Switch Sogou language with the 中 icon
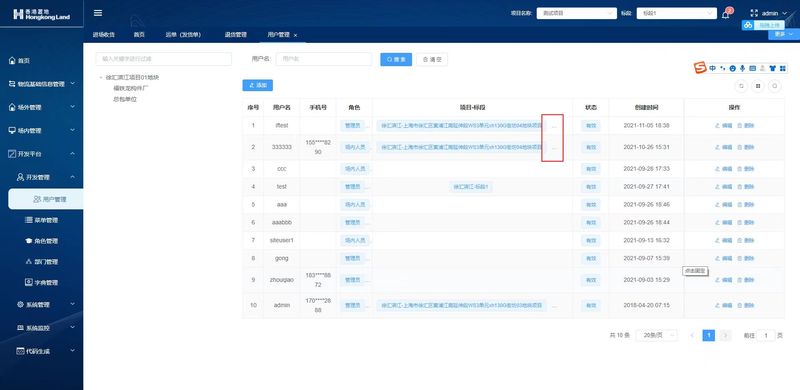The width and height of the screenshot is (800, 390). point(712,68)
